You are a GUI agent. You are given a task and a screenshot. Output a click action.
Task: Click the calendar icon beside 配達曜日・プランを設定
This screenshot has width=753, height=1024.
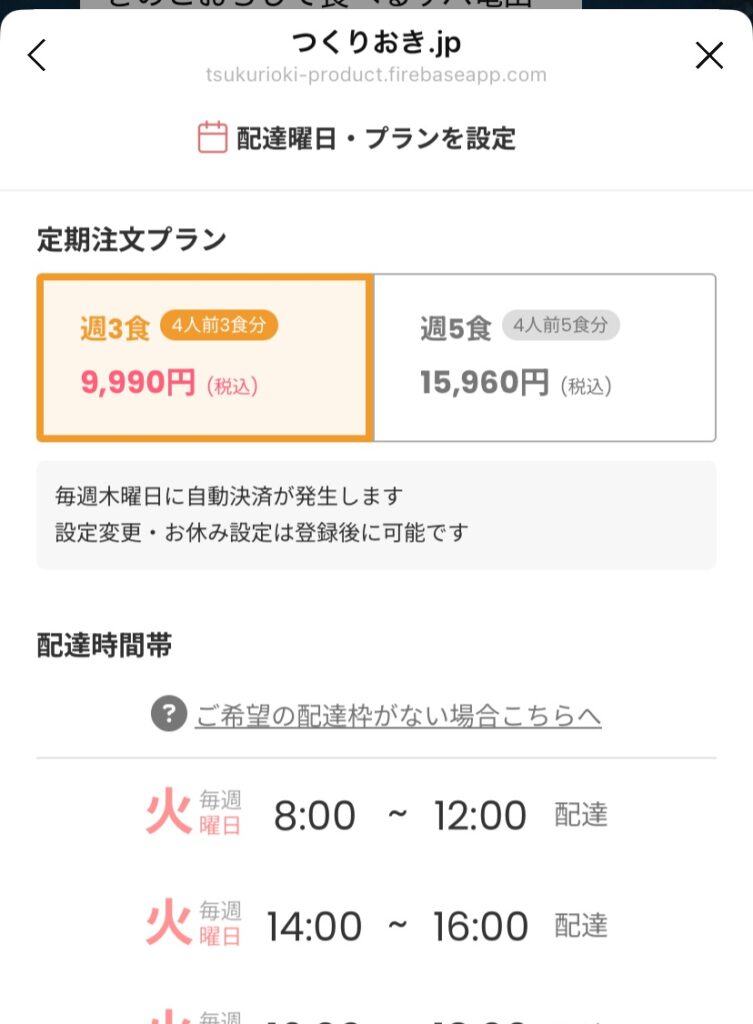[x=212, y=137]
